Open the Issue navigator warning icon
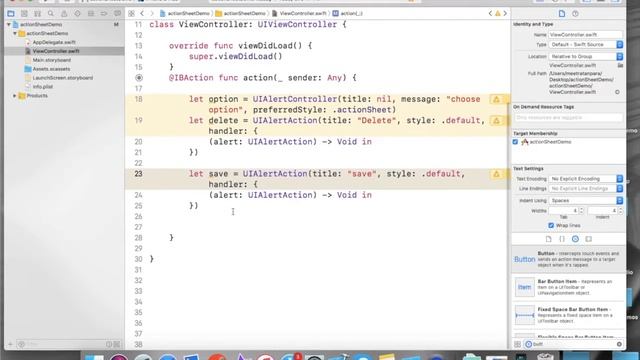The height and width of the screenshot is (360, 640). click(64, 13)
